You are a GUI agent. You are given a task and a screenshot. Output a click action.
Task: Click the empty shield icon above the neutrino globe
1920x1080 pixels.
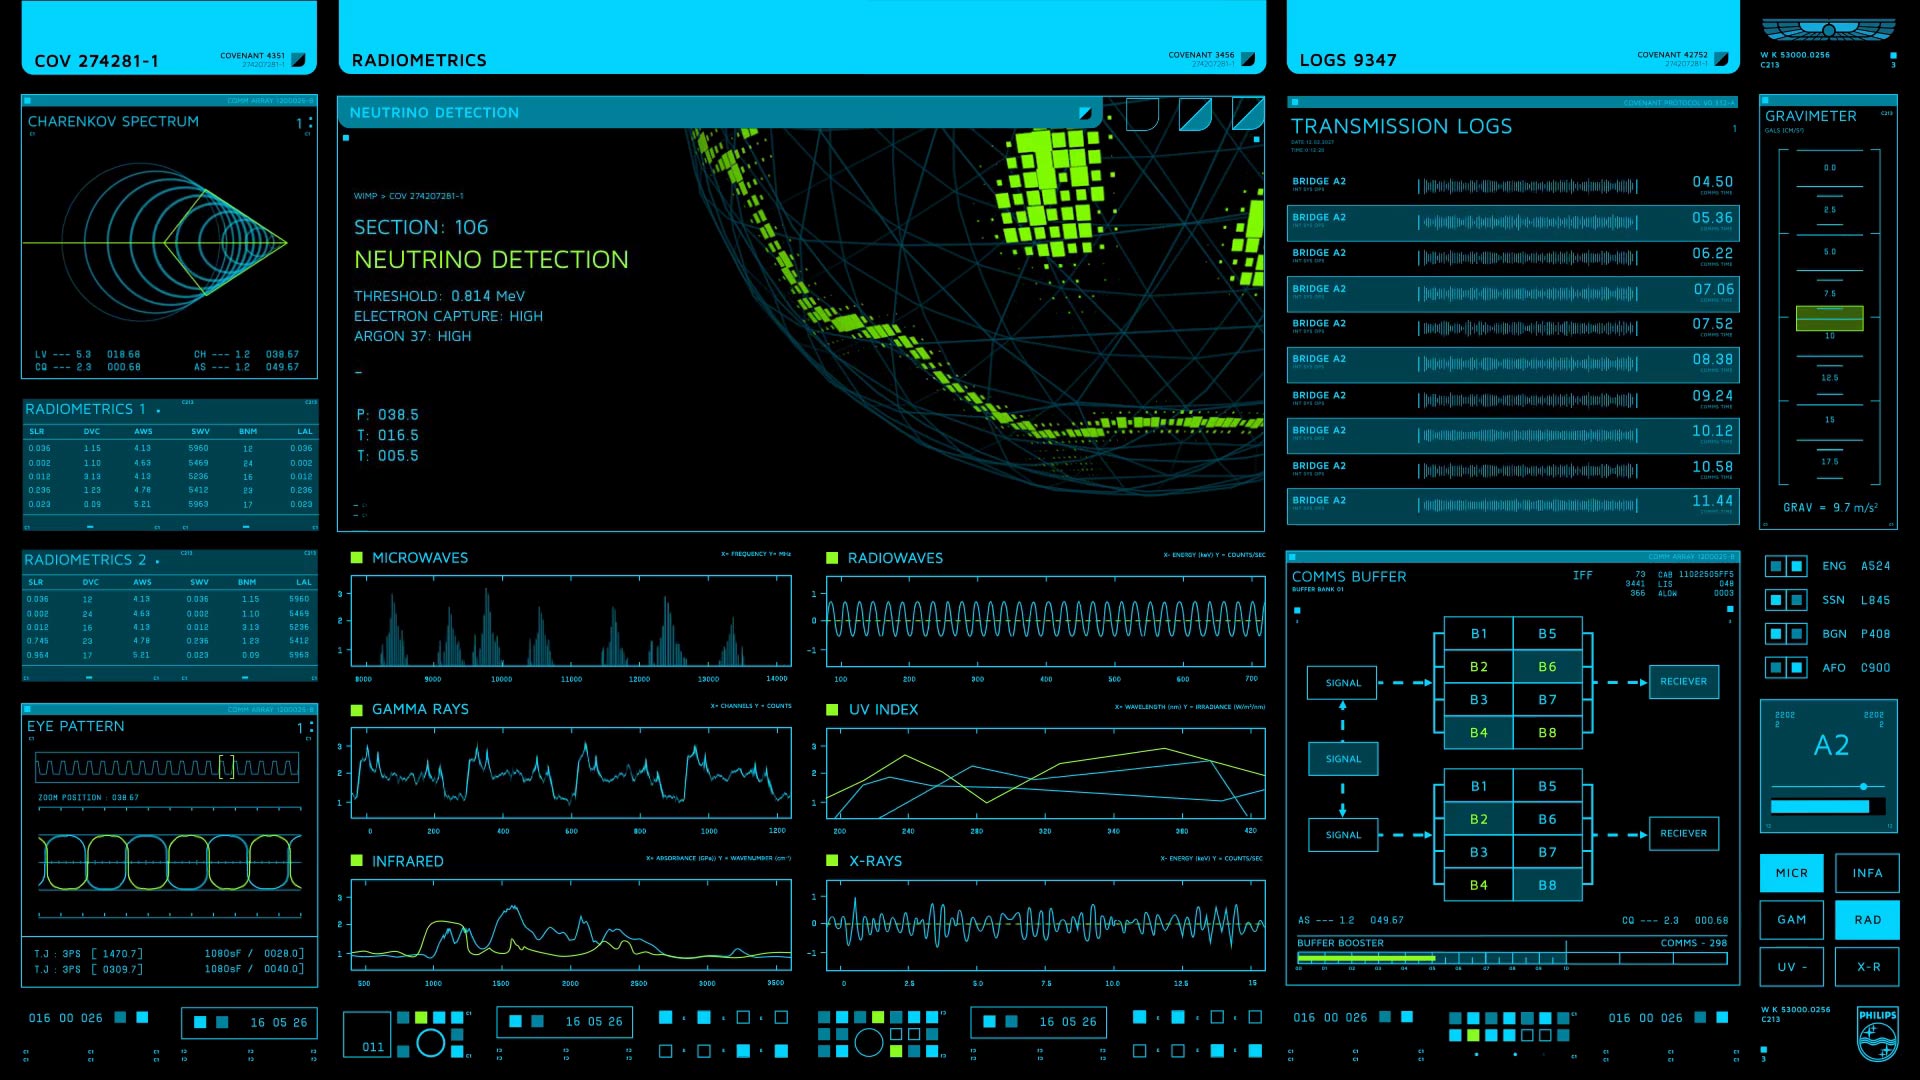(1142, 114)
